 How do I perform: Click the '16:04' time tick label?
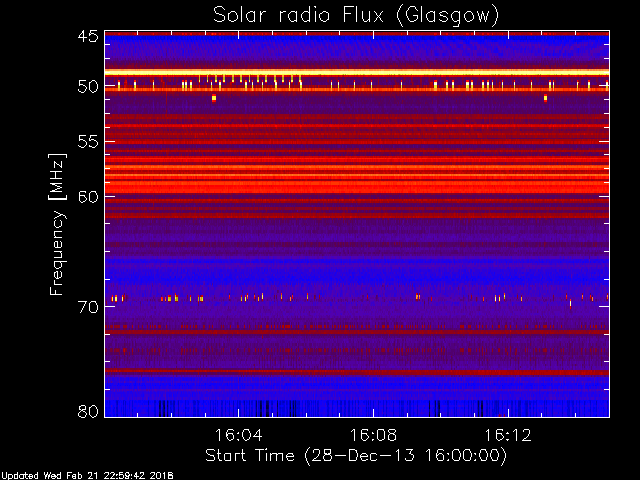(x=238, y=435)
